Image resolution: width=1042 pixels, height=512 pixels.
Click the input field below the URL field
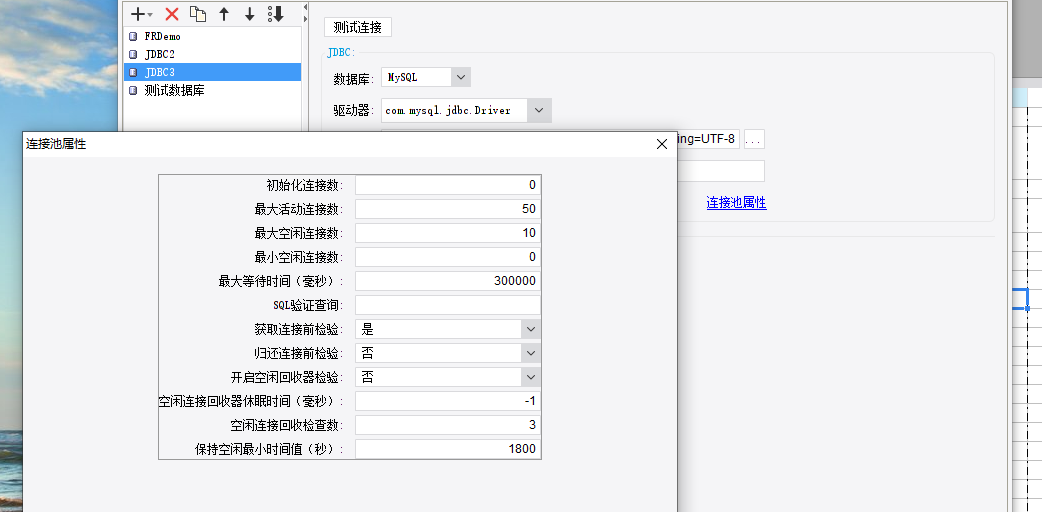[720, 171]
